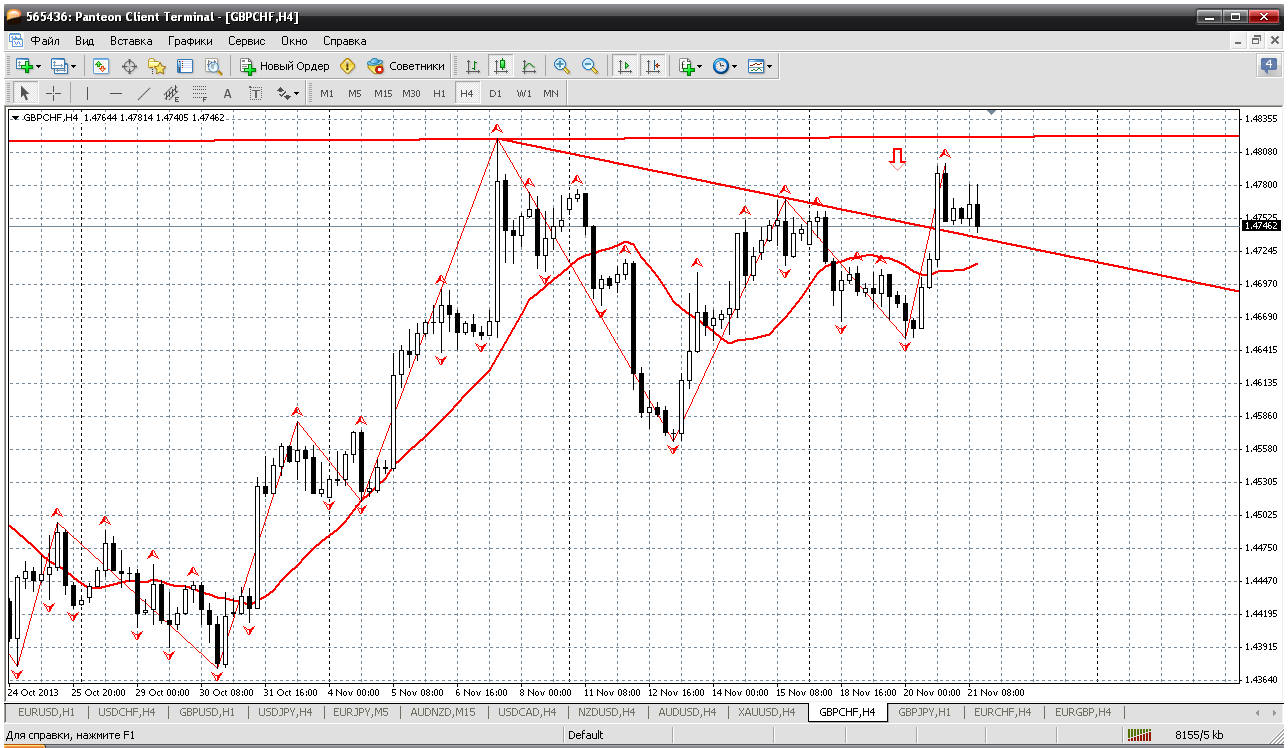Select the Fibonacci retracement tool
1288x748 pixels.
[199, 93]
